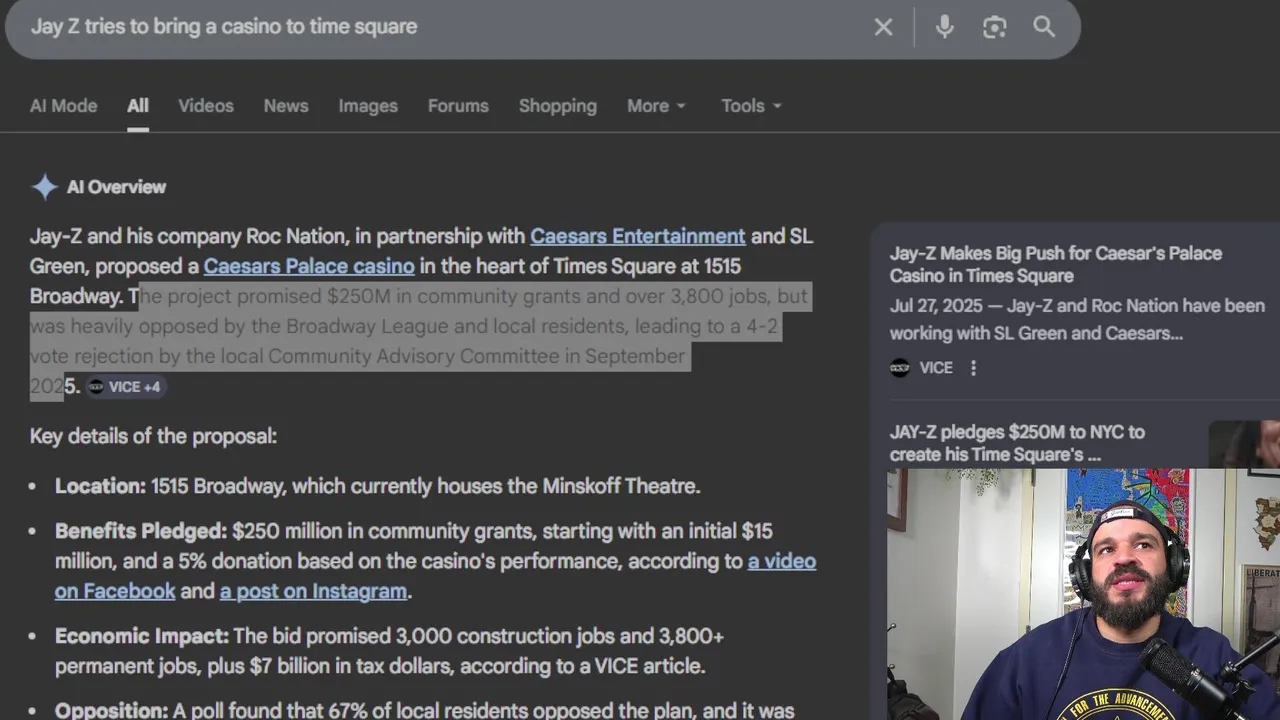Open Google Lens image search icon

click(x=994, y=27)
